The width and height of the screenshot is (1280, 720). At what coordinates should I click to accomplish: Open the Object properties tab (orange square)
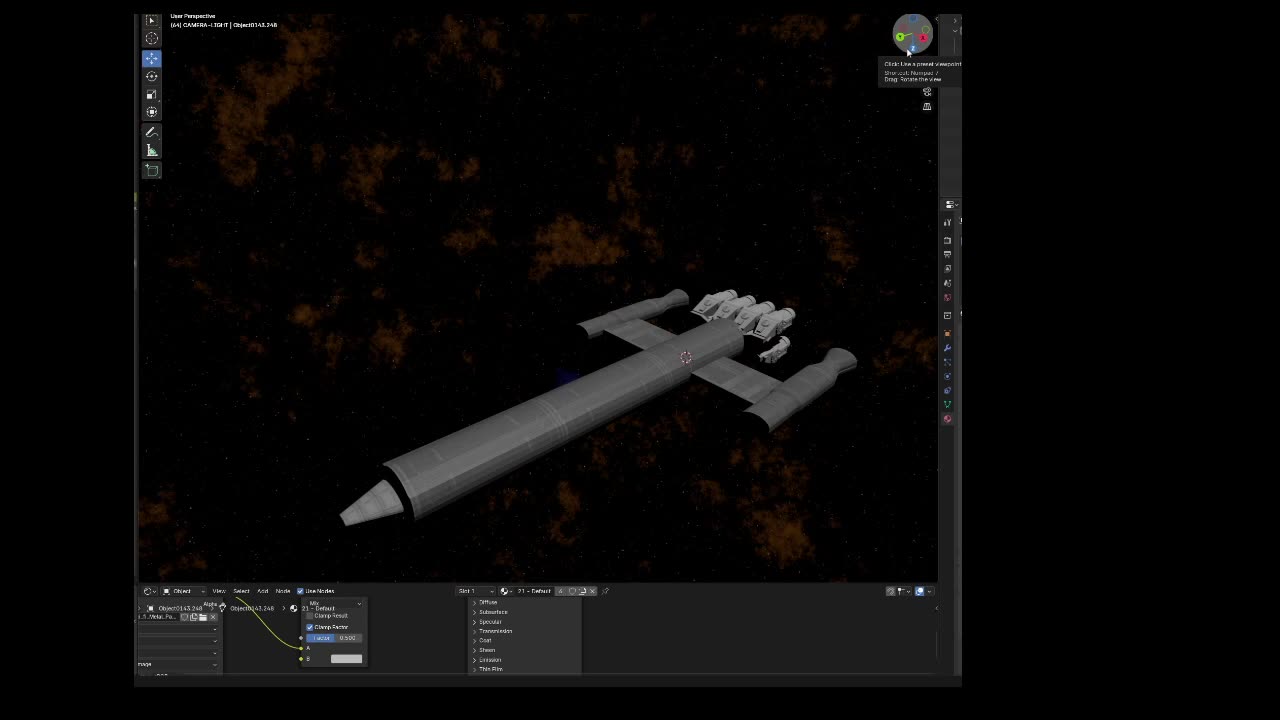pyautogui.click(x=947, y=333)
